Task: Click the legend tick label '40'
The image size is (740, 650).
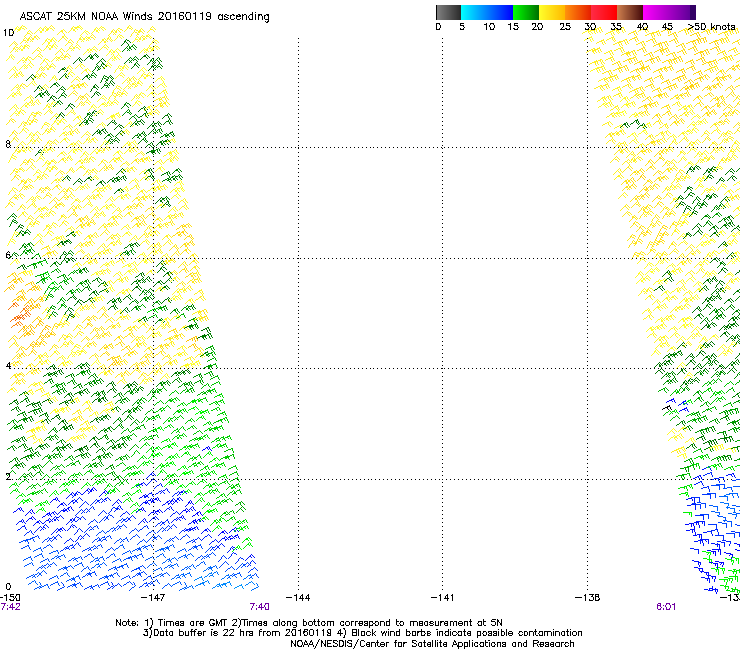Action: point(642,27)
